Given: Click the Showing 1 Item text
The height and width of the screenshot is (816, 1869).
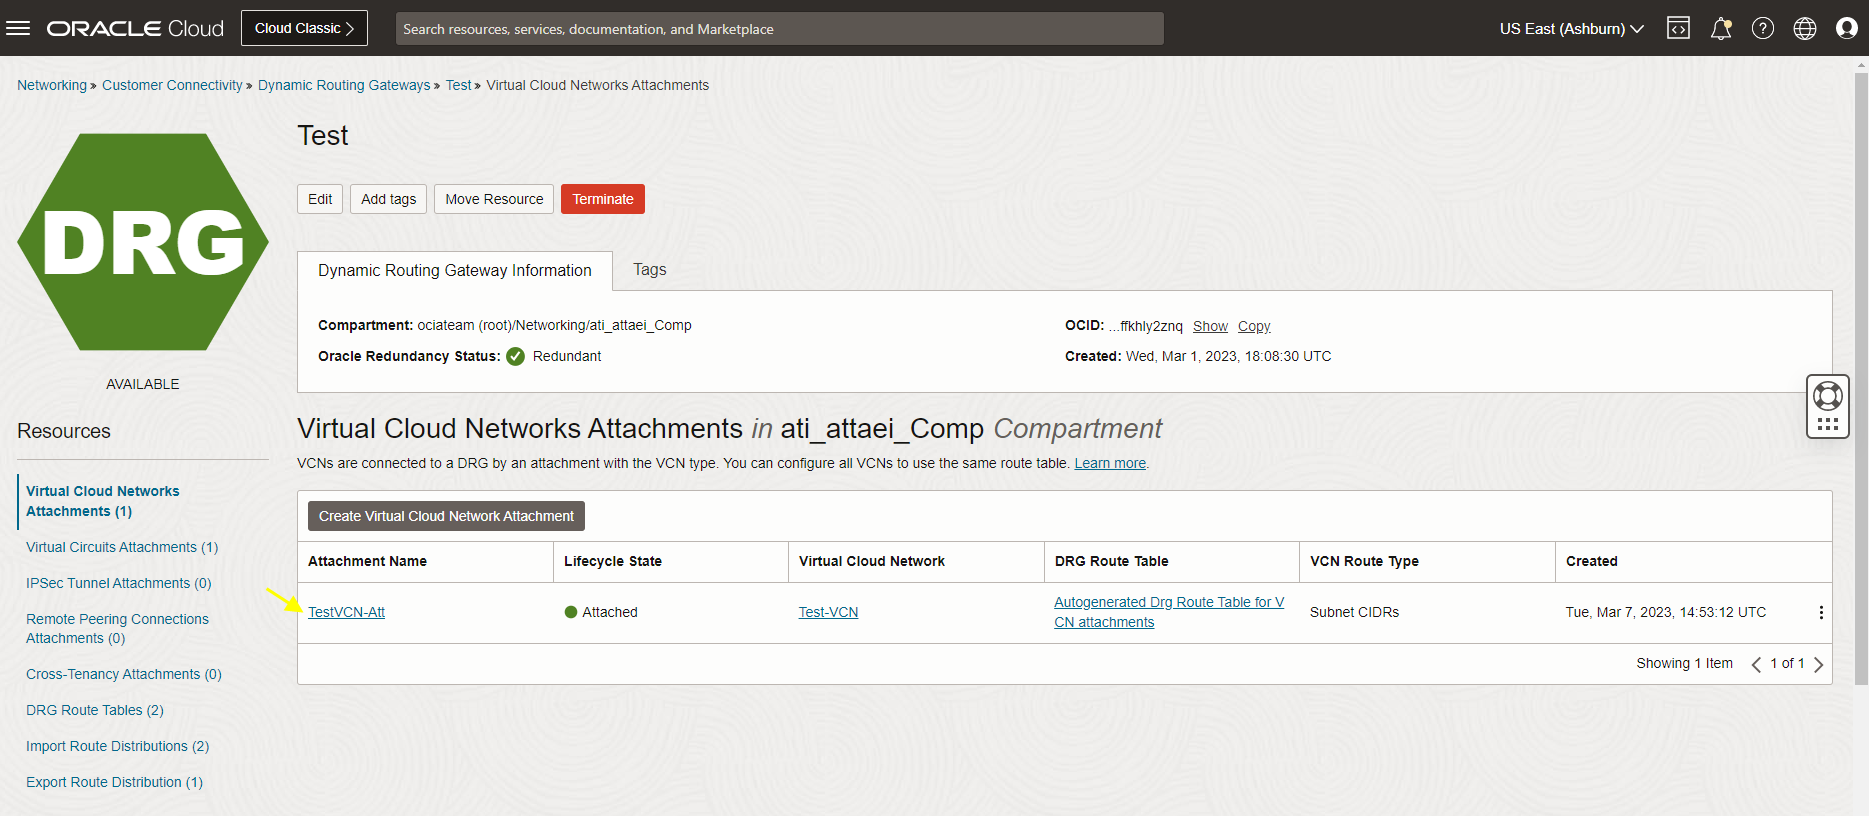Looking at the screenshot, I should click(1684, 663).
